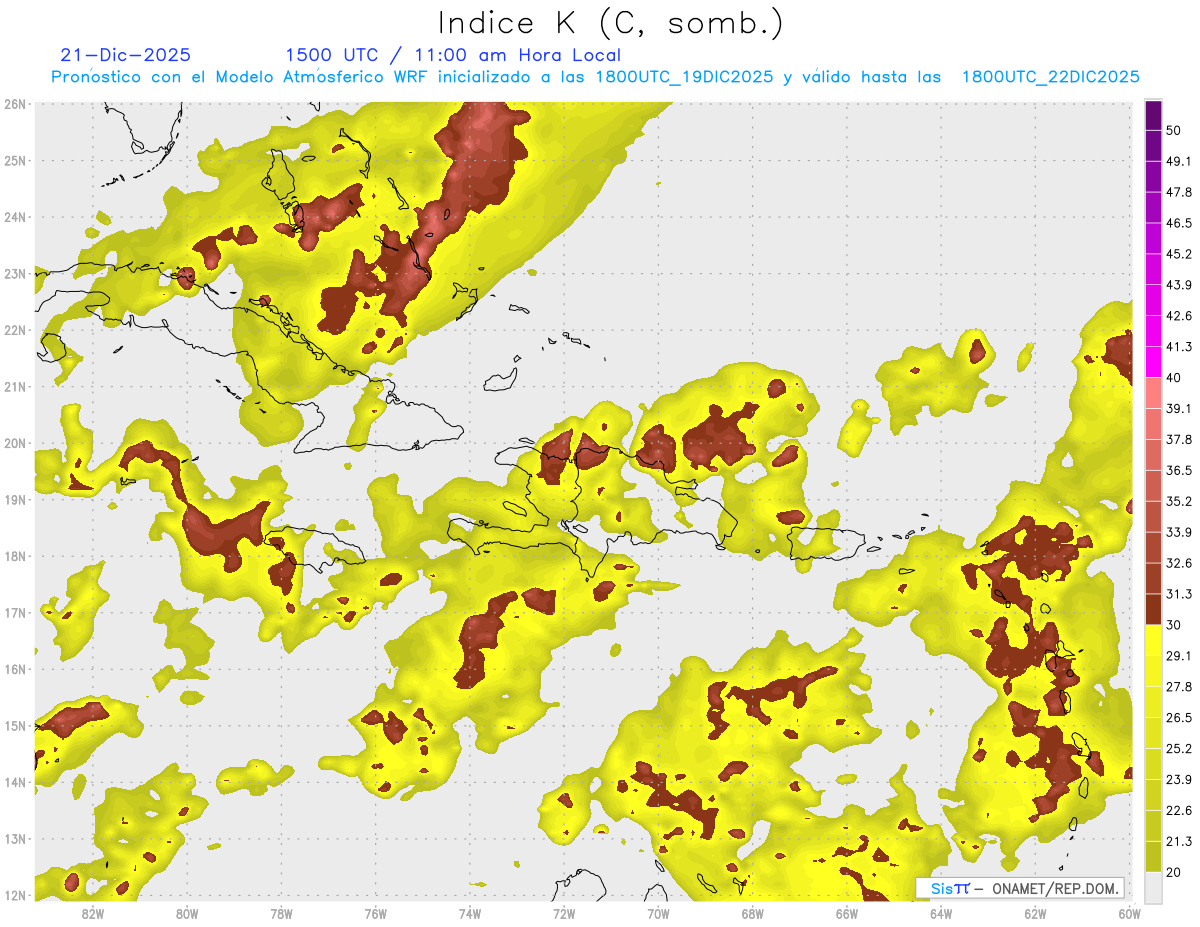Click the 22N latitude label
1200x927 pixels.
click(16, 330)
